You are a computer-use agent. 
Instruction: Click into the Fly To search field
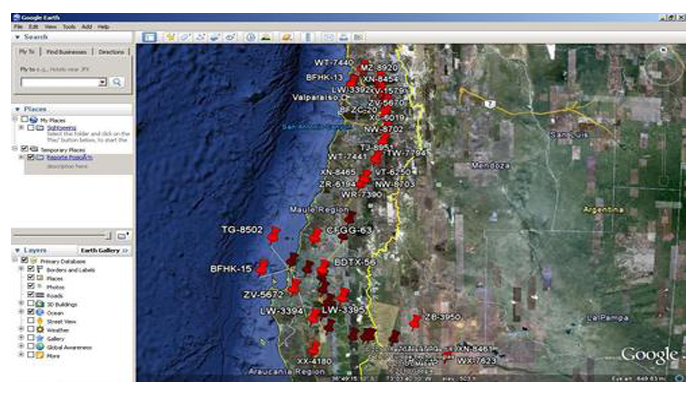(x=60, y=82)
